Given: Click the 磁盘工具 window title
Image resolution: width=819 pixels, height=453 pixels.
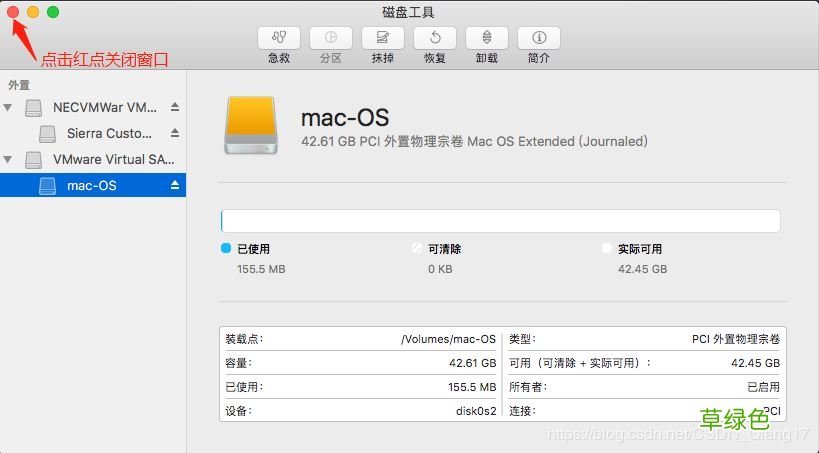Looking at the screenshot, I should click(x=408, y=12).
